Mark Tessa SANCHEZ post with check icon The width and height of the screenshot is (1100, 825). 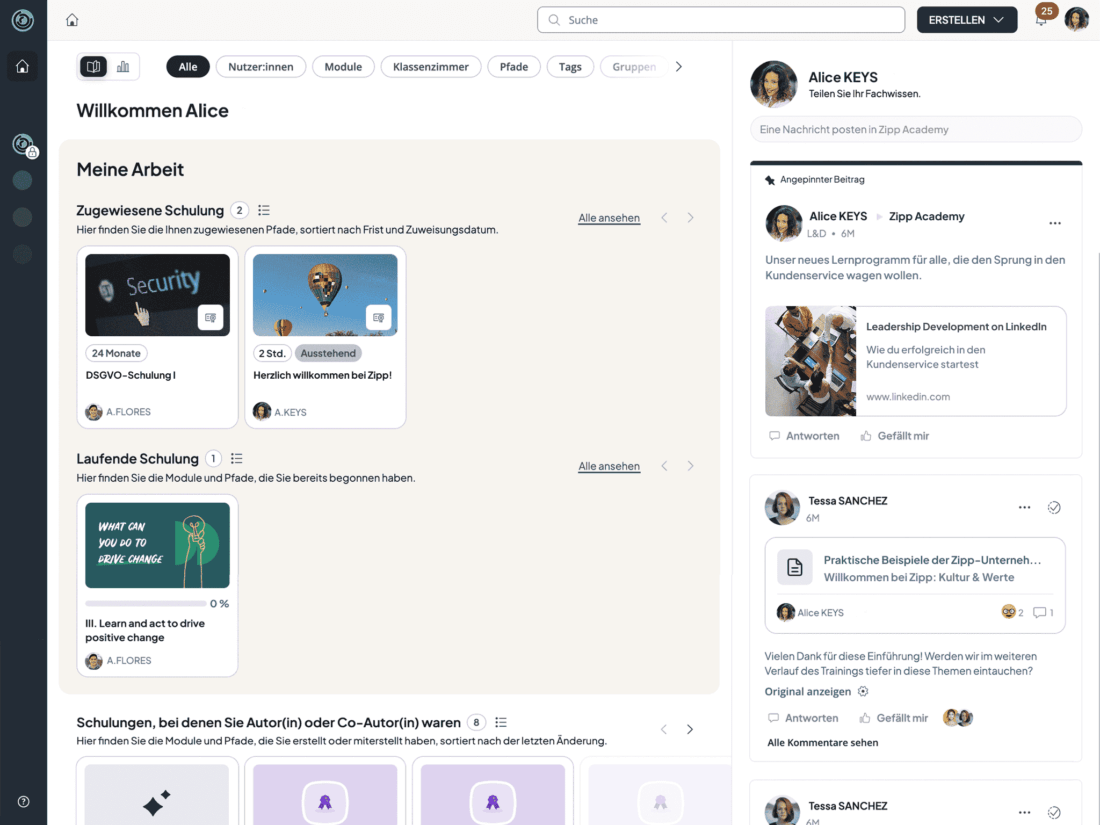(x=1054, y=507)
